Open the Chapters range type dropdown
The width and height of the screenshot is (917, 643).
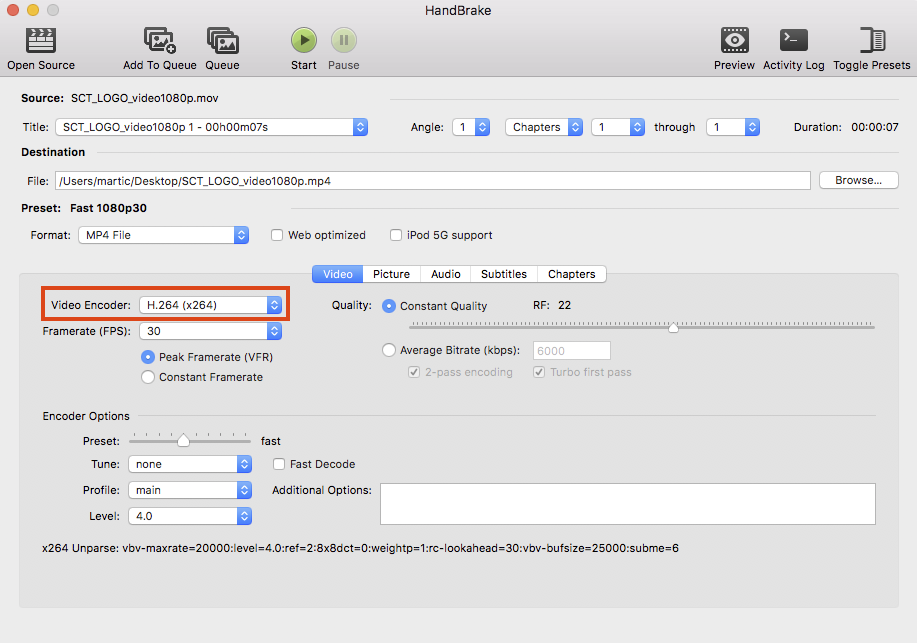(x=544, y=127)
